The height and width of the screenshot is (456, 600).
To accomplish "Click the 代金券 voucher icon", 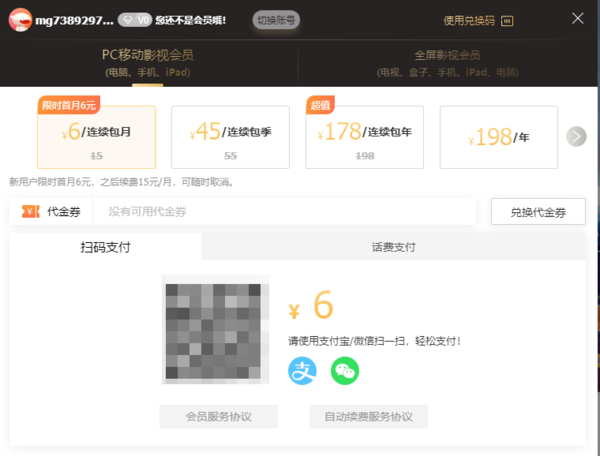I will [x=30, y=212].
